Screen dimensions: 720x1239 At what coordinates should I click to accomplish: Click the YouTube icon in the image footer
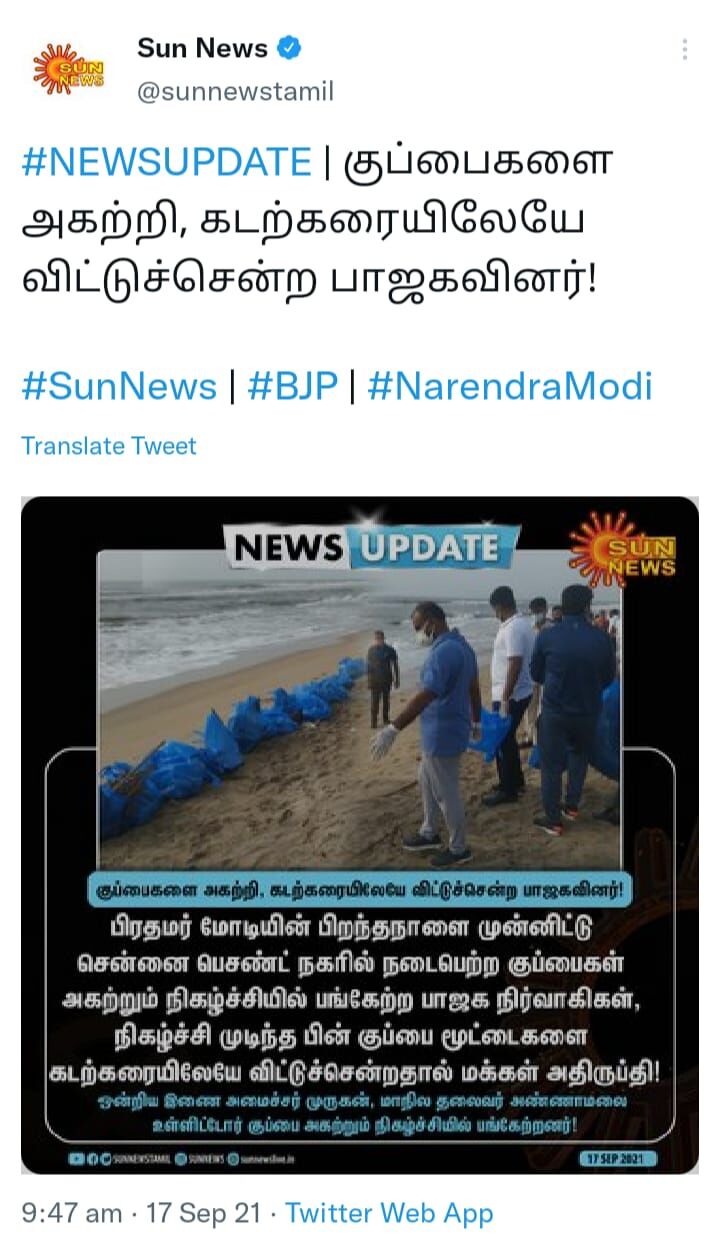click(x=76, y=1159)
